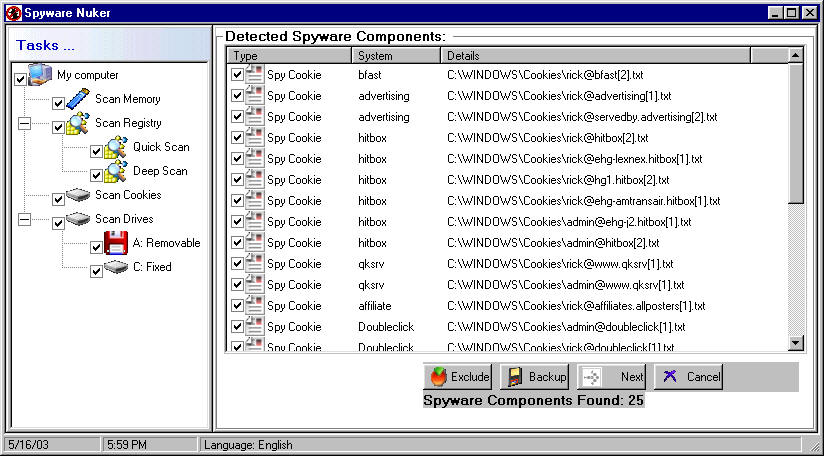
Task: Click cookie icon for rick@www.qksrv row
Action: click(255, 263)
